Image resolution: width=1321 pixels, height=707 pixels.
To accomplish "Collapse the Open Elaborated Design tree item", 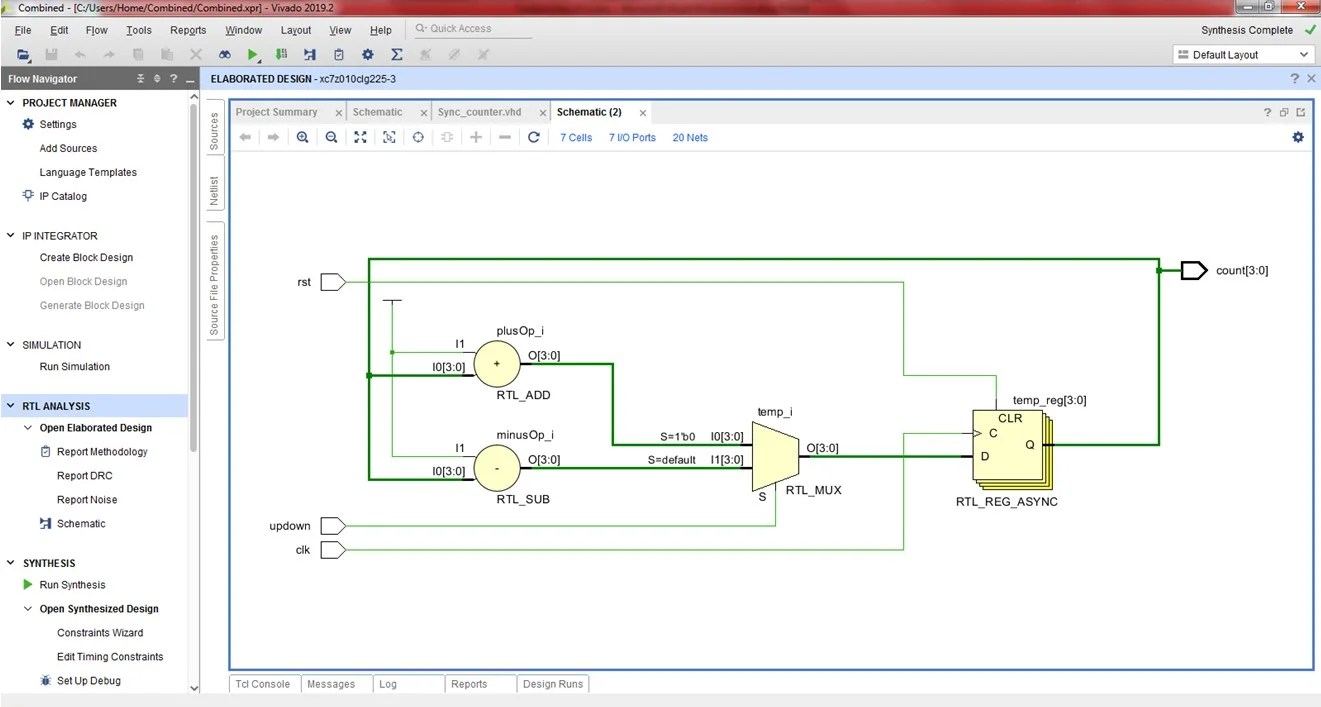I will (28, 427).
